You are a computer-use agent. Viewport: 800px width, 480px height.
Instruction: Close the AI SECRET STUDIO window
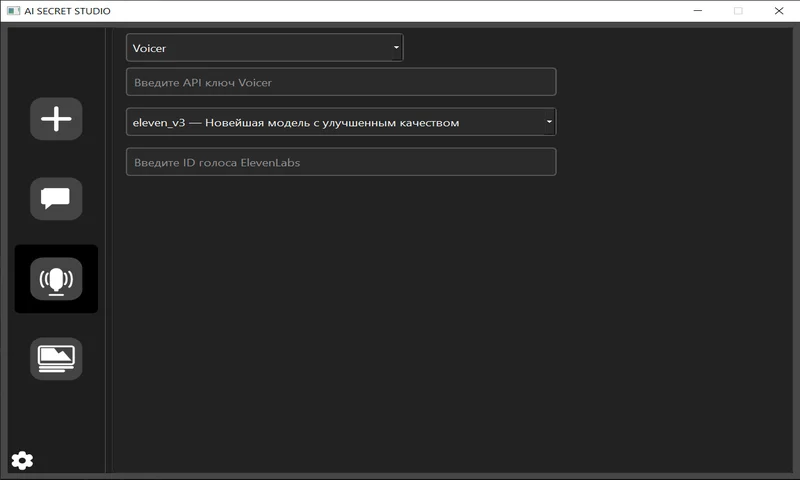[779, 11]
